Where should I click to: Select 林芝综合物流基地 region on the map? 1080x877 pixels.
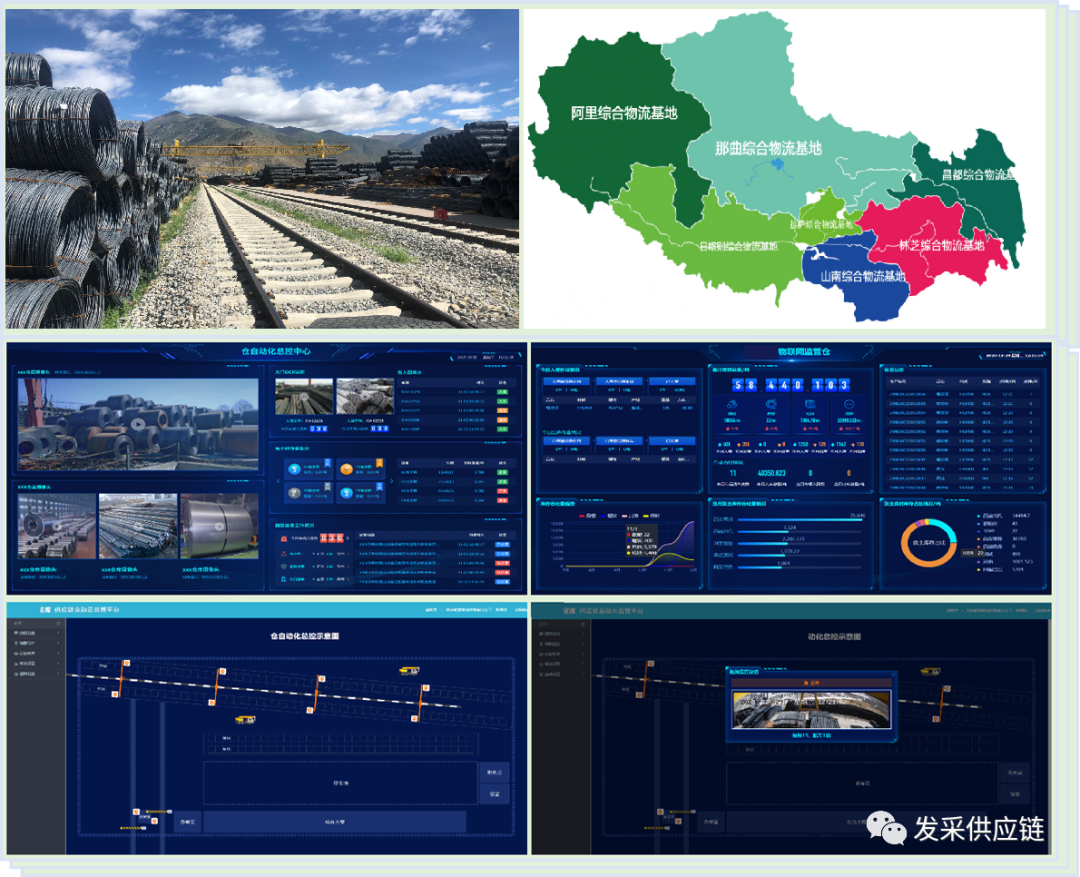[941, 245]
